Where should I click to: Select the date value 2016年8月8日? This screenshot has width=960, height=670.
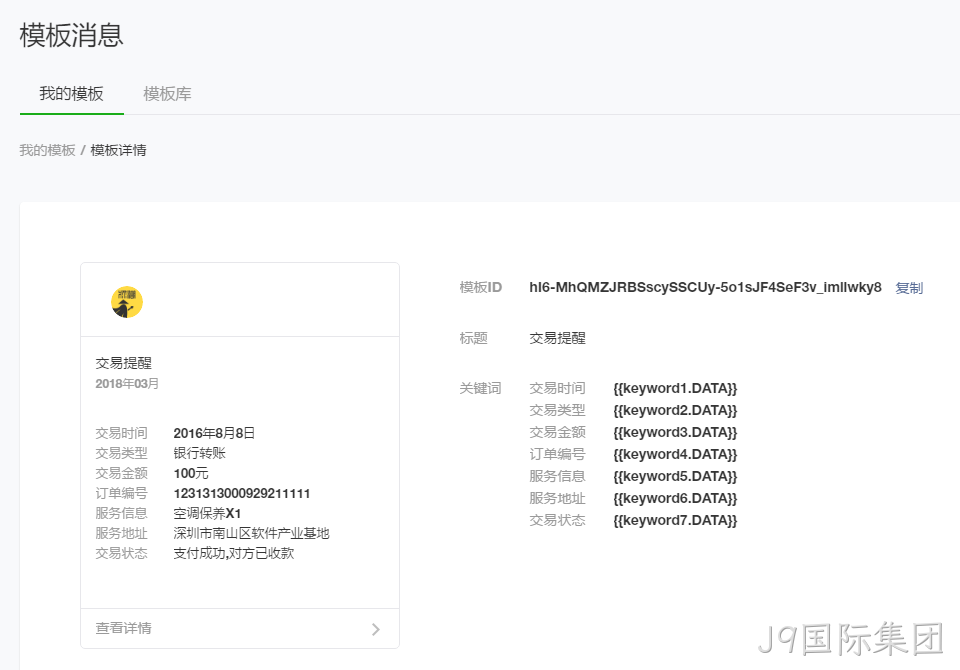[x=214, y=433]
